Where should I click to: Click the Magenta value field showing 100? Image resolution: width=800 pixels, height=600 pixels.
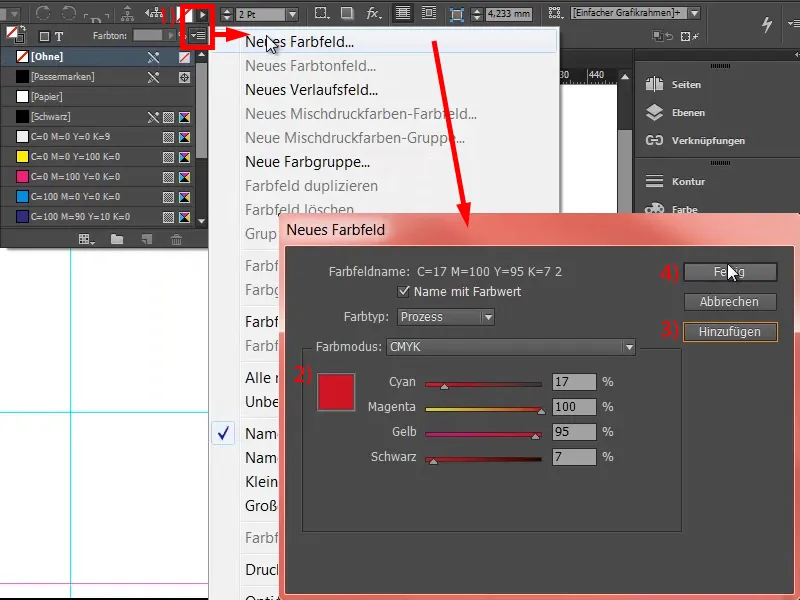574,407
